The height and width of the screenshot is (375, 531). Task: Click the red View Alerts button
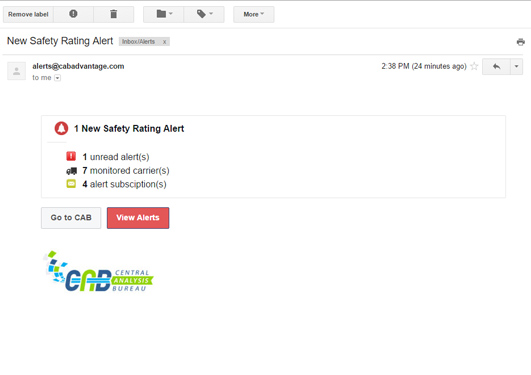[138, 218]
